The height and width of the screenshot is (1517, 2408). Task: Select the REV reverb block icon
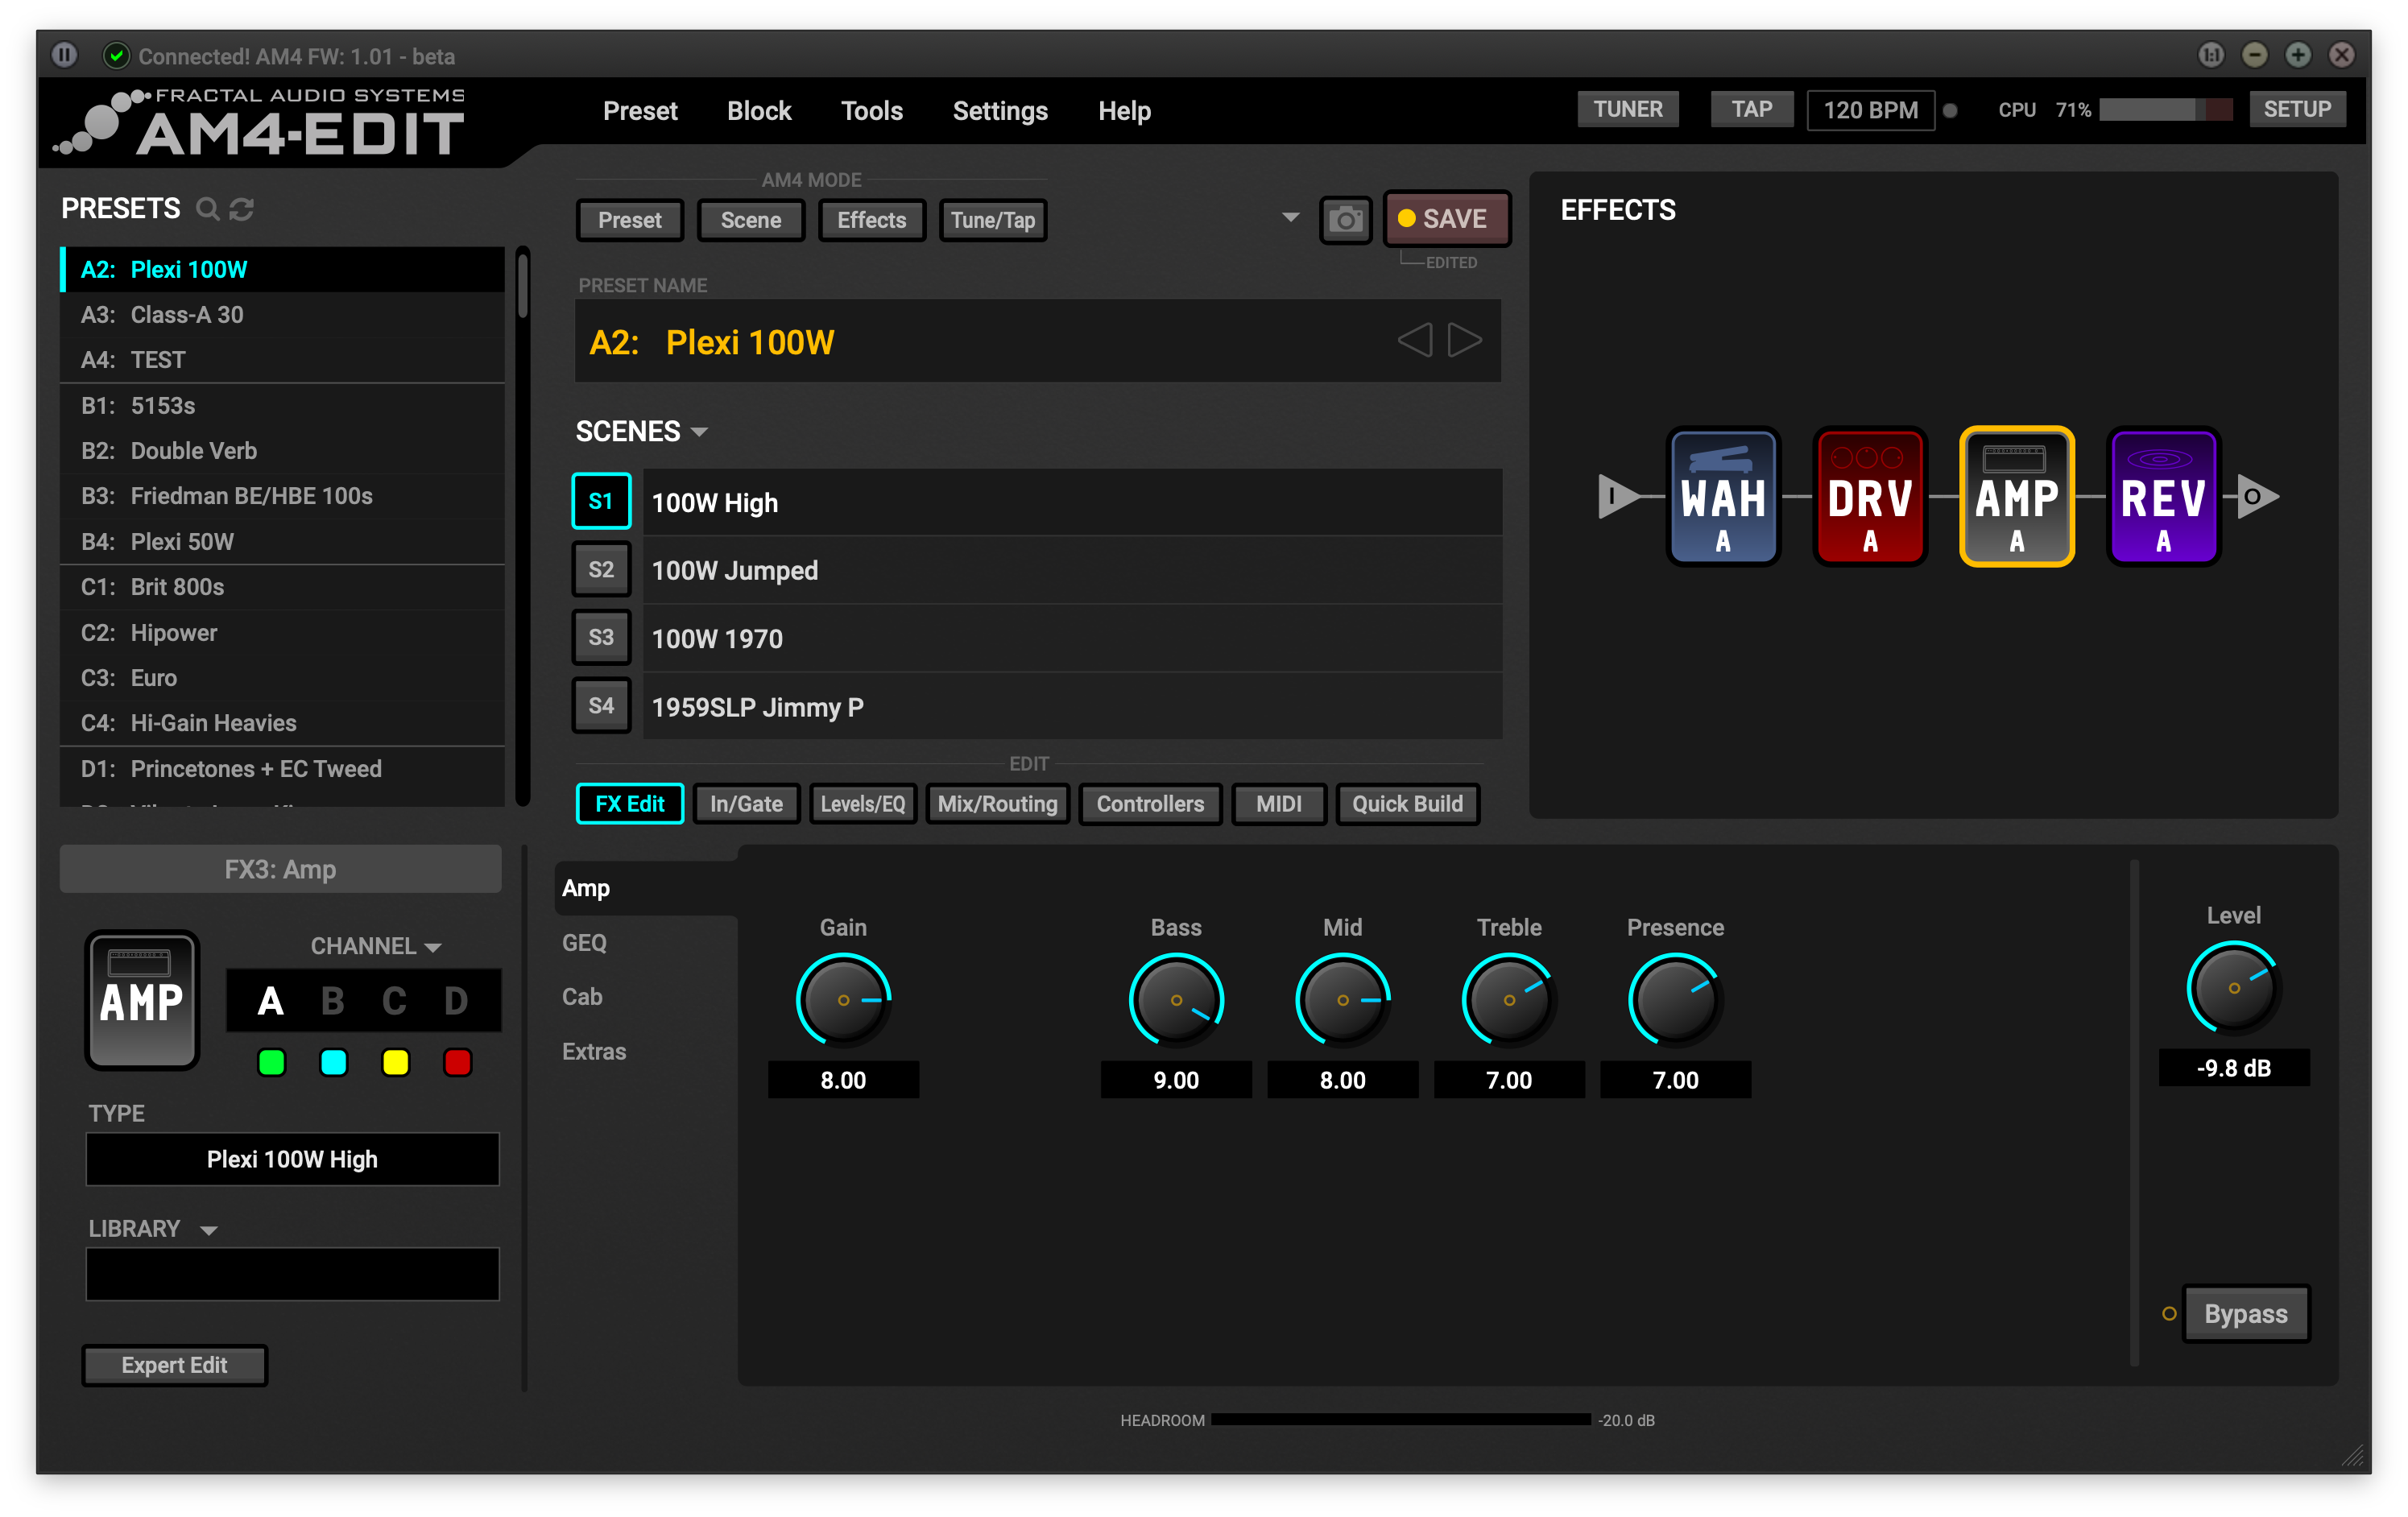2162,497
